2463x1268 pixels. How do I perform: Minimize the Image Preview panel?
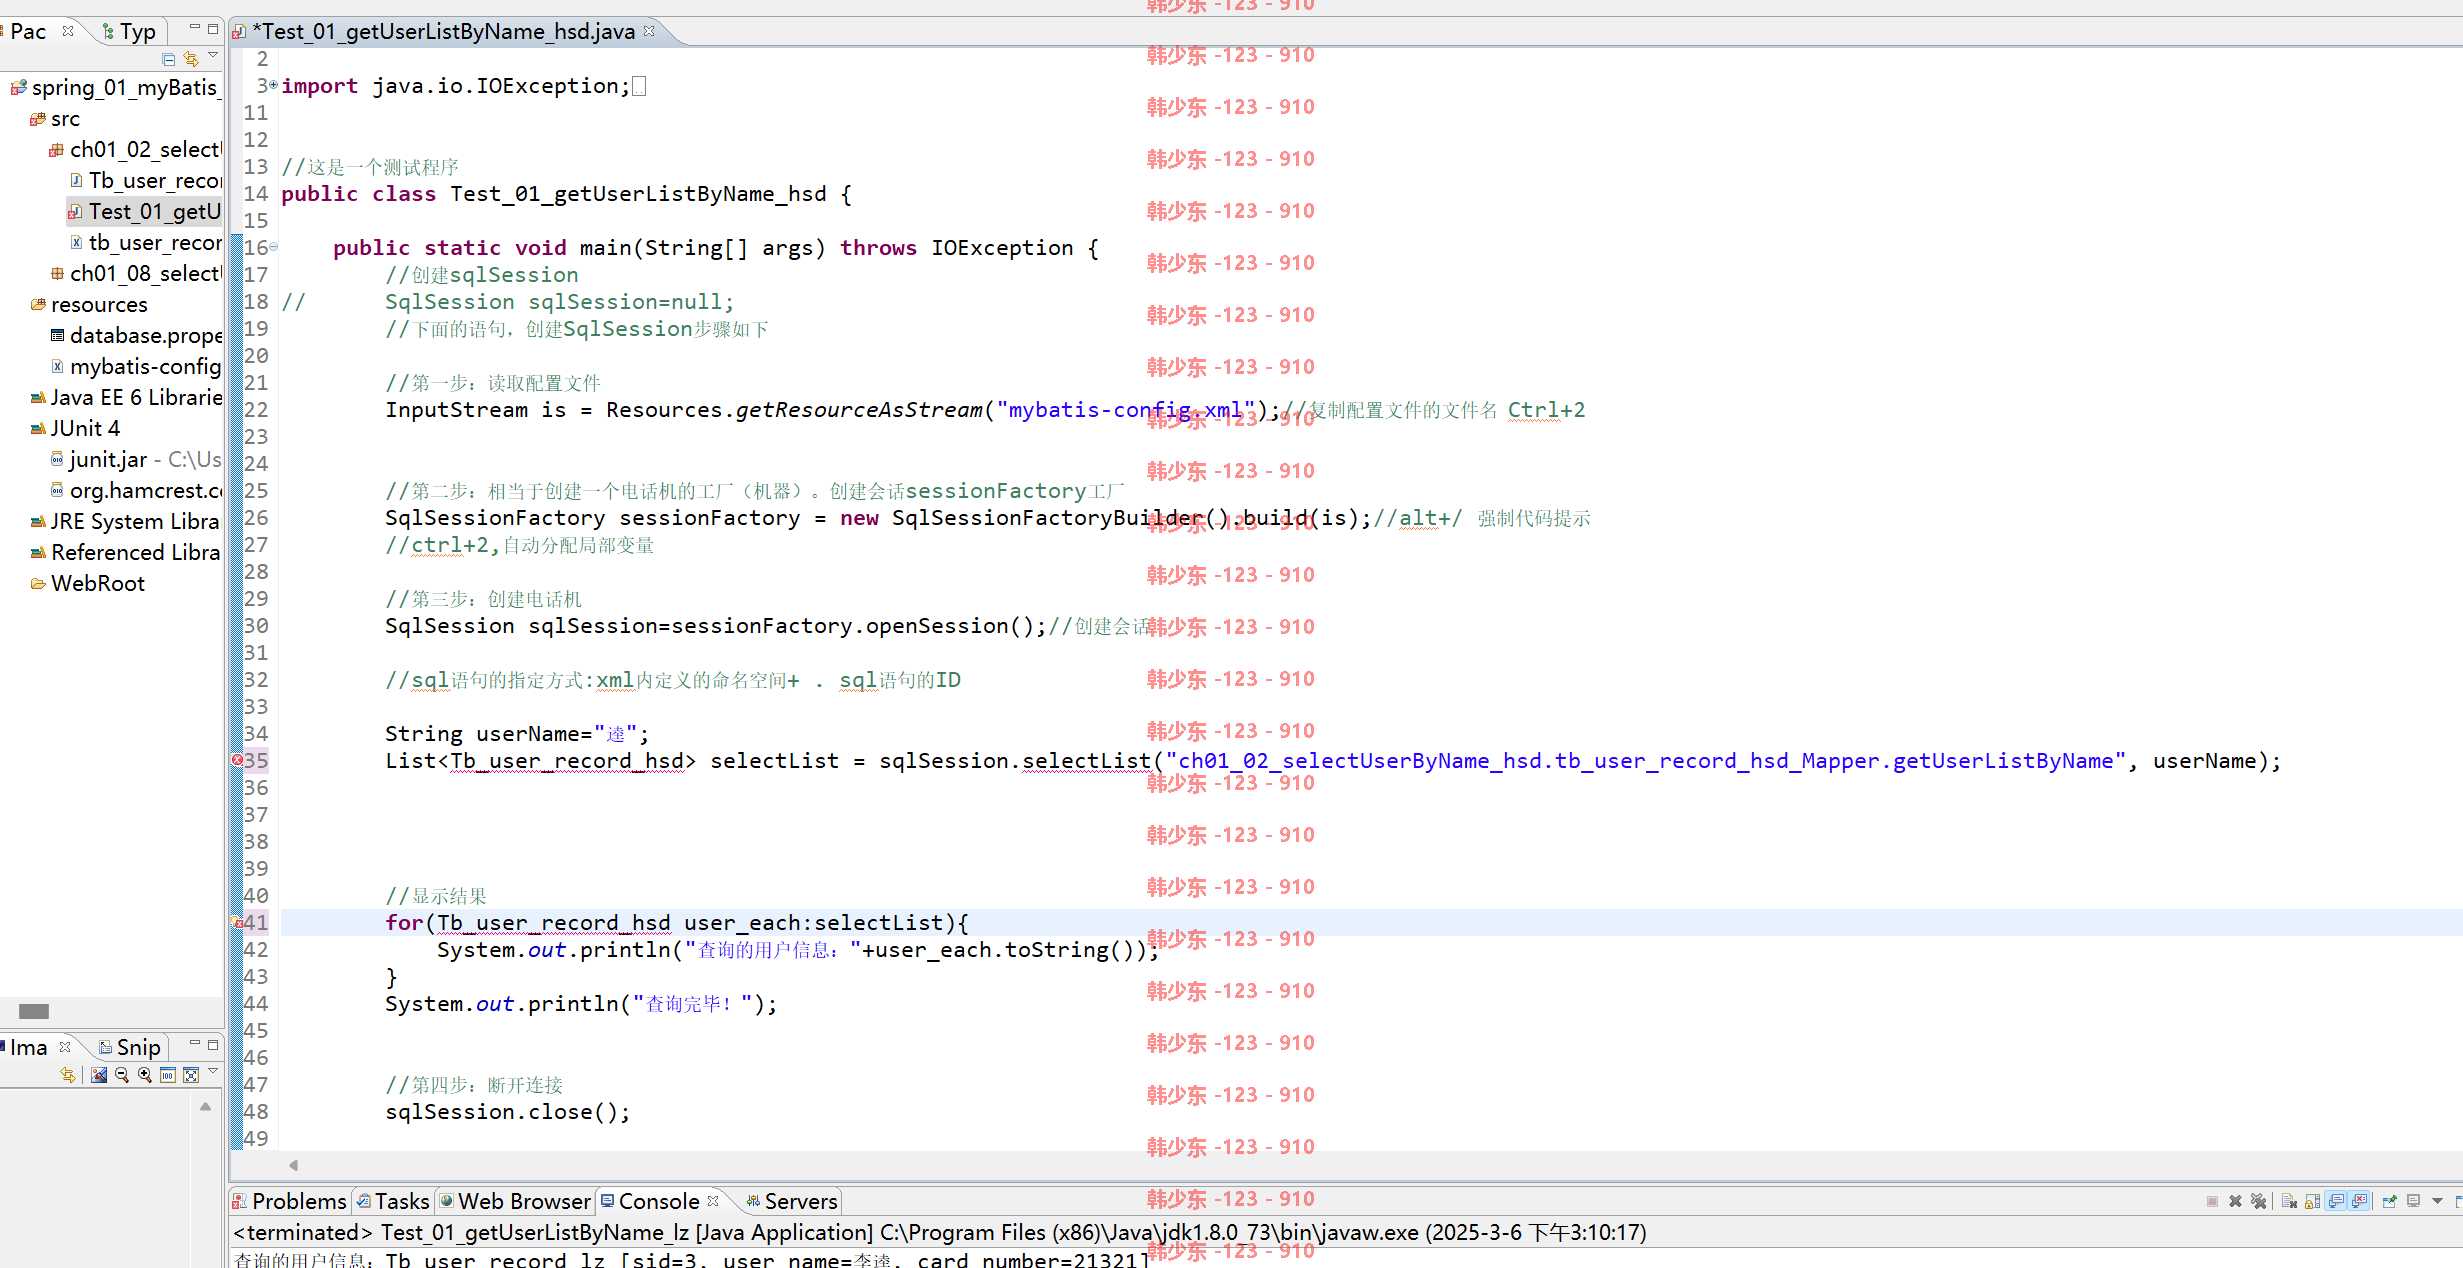tap(195, 1044)
